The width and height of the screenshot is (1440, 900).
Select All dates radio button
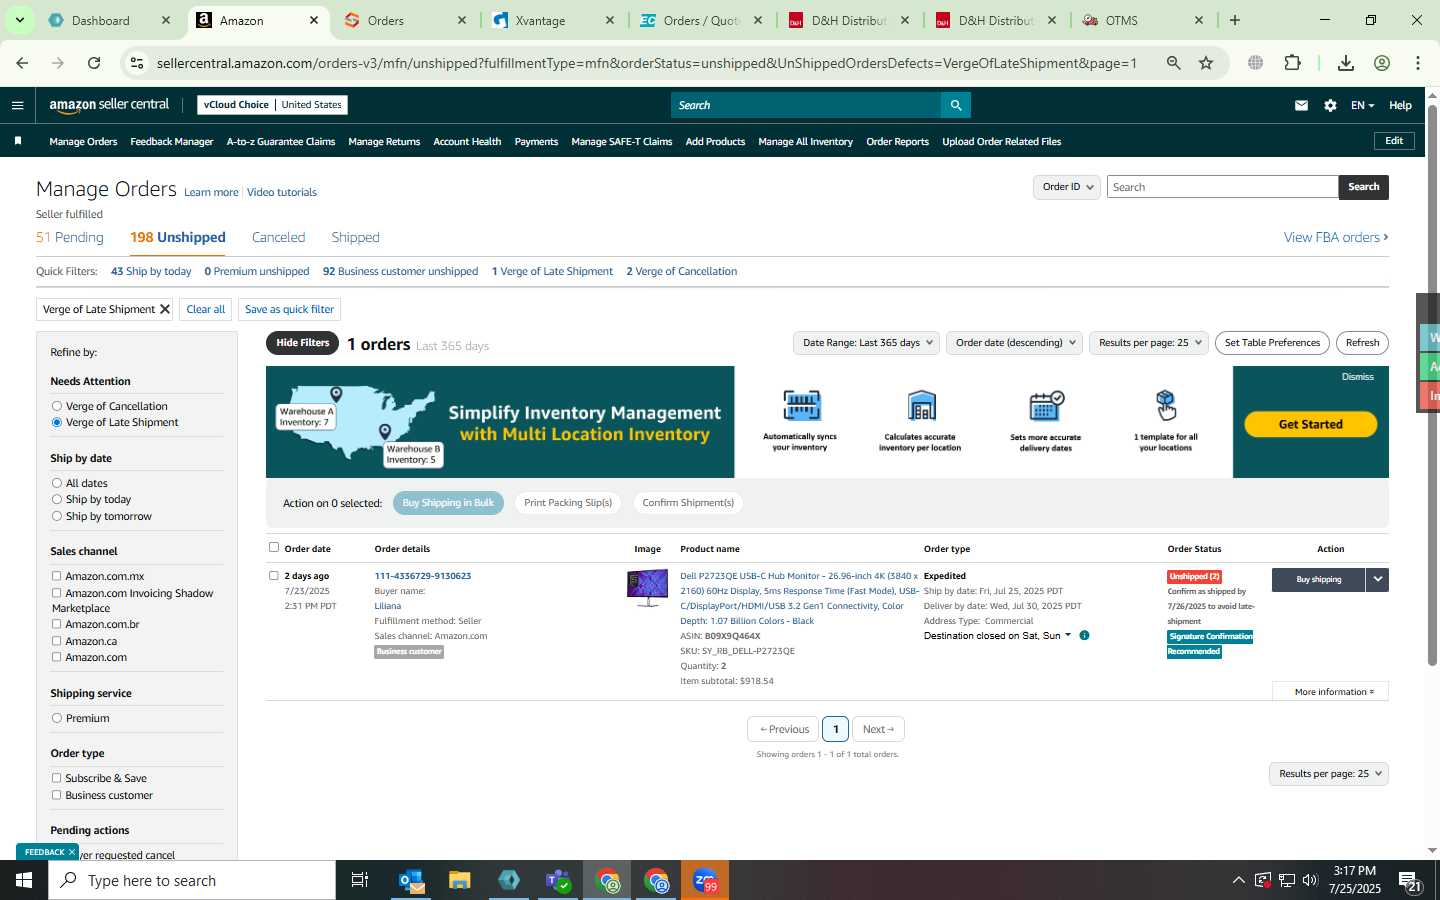click(x=57, y=483)
